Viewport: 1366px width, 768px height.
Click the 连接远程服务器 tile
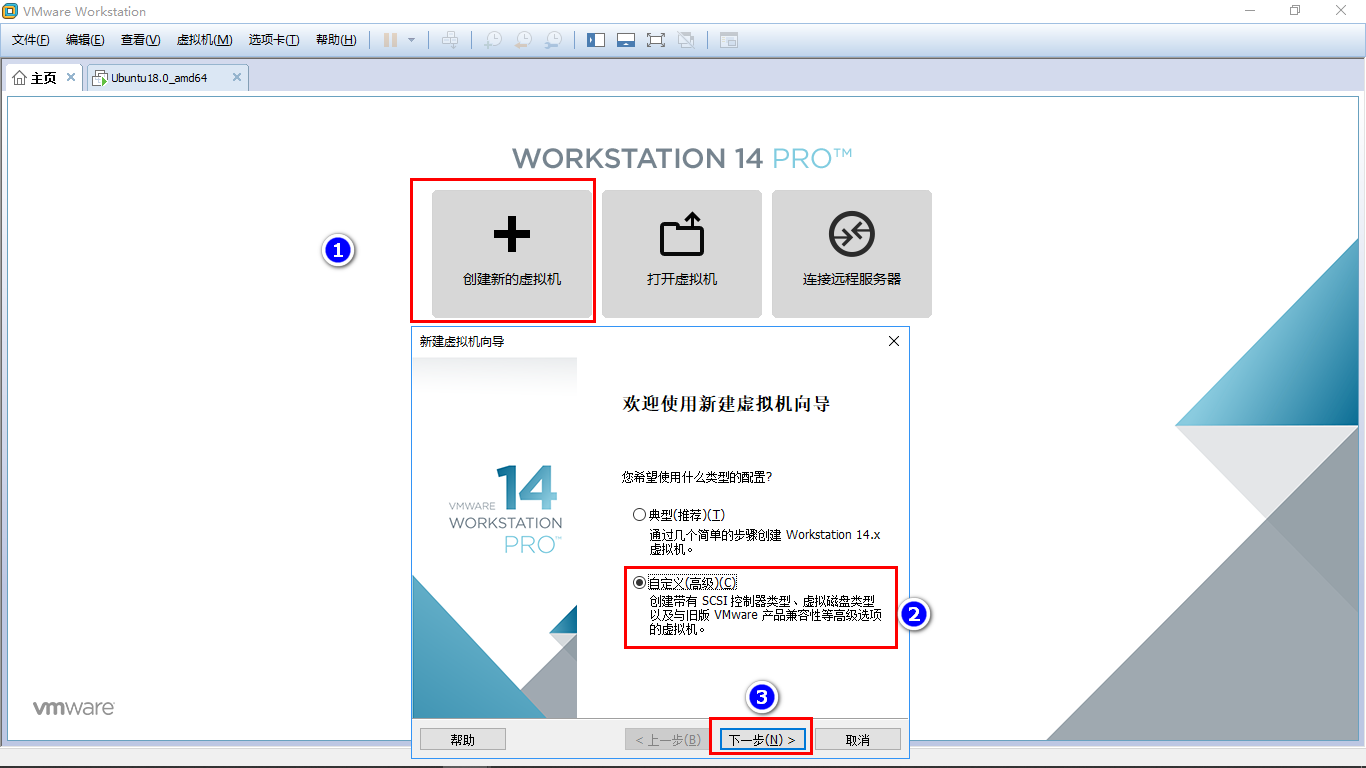click(x=852, y=254)
